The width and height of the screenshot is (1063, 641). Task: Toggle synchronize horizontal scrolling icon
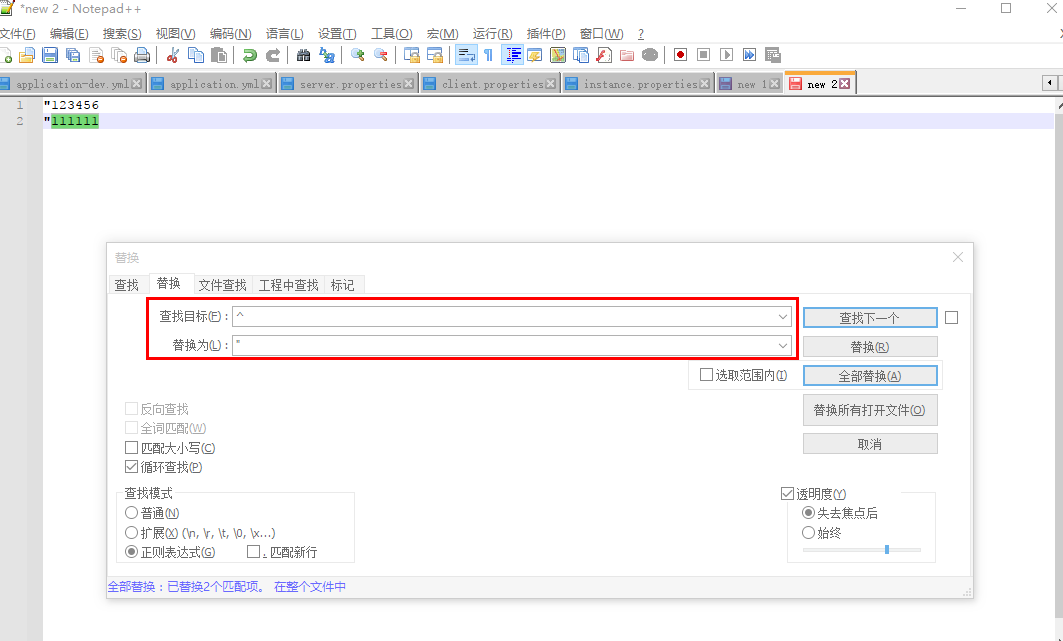point(435,55)
